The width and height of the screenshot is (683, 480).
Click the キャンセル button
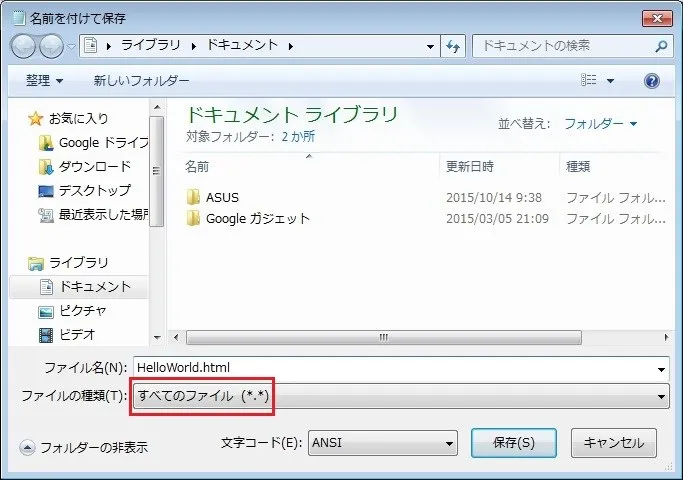click(x=613, y=441)
